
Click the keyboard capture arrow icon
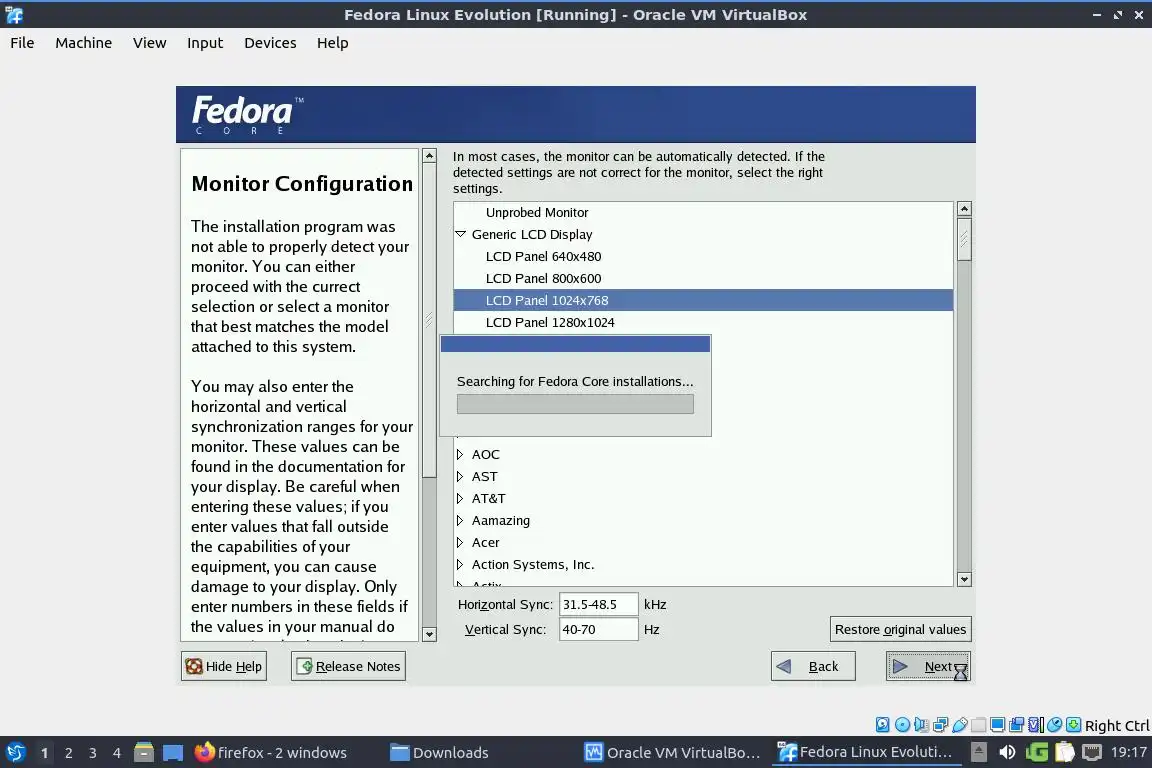click(1073, 725)
